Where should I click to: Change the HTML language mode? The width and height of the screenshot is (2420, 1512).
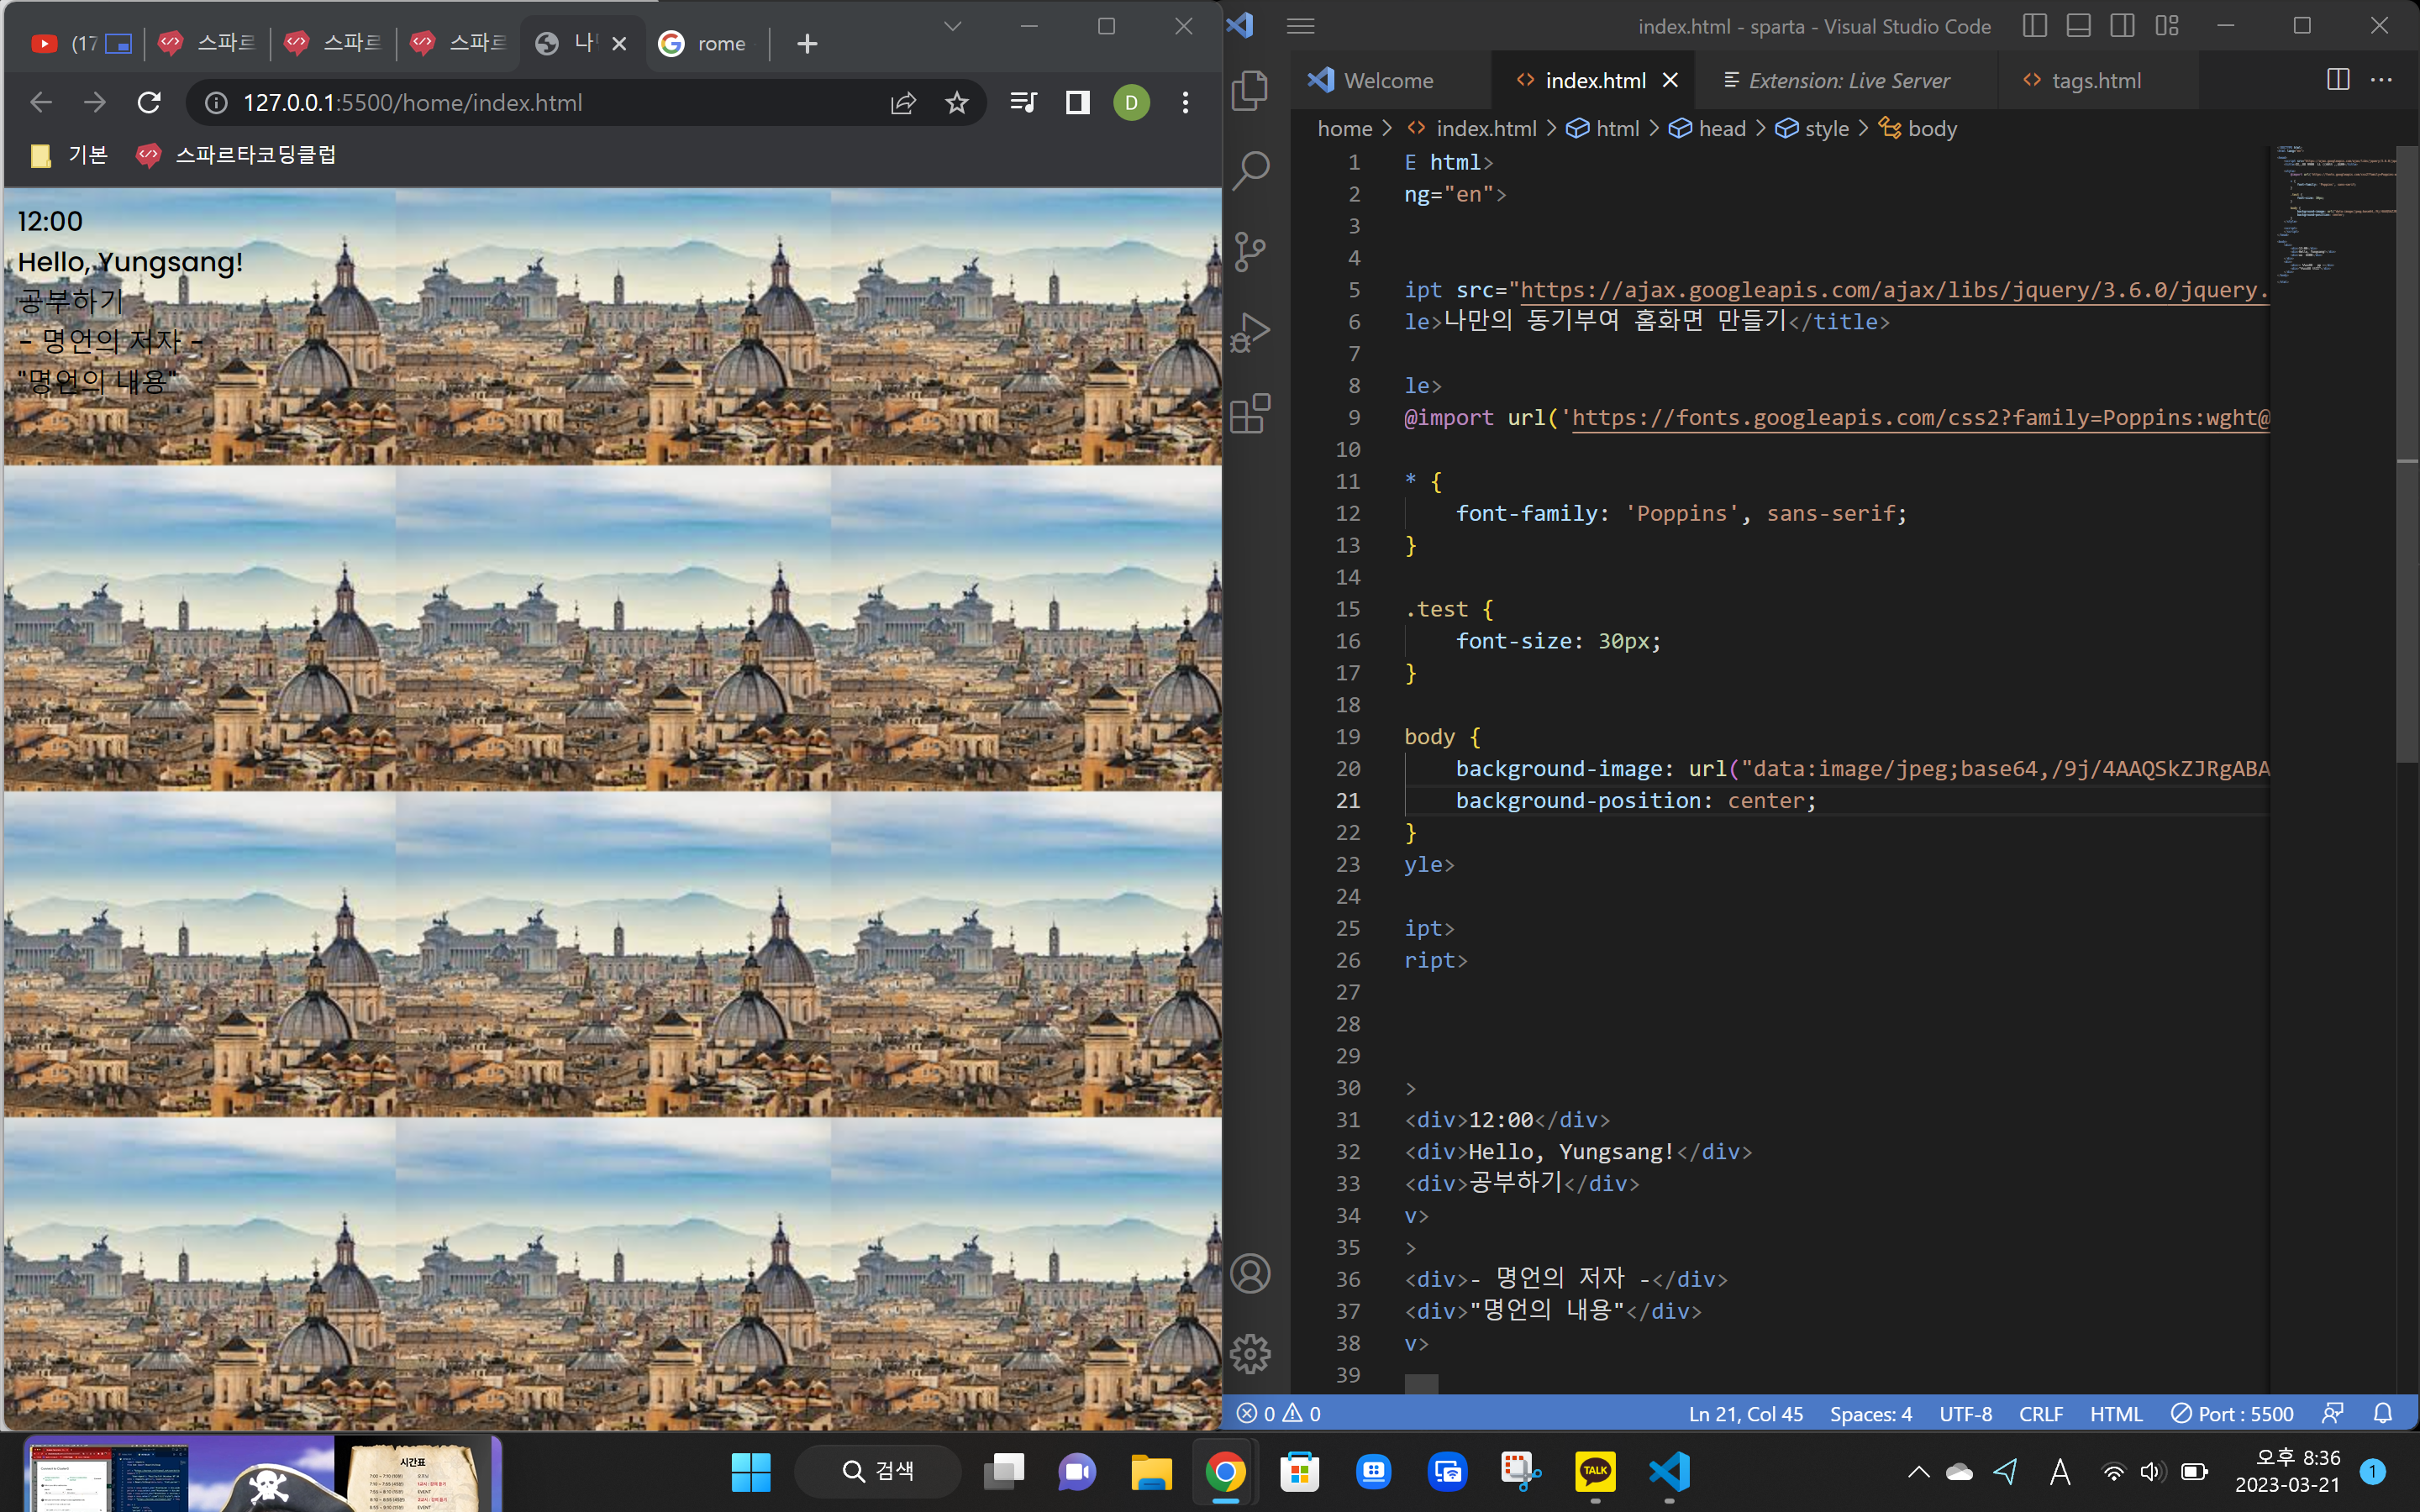coord(2116,1413)
